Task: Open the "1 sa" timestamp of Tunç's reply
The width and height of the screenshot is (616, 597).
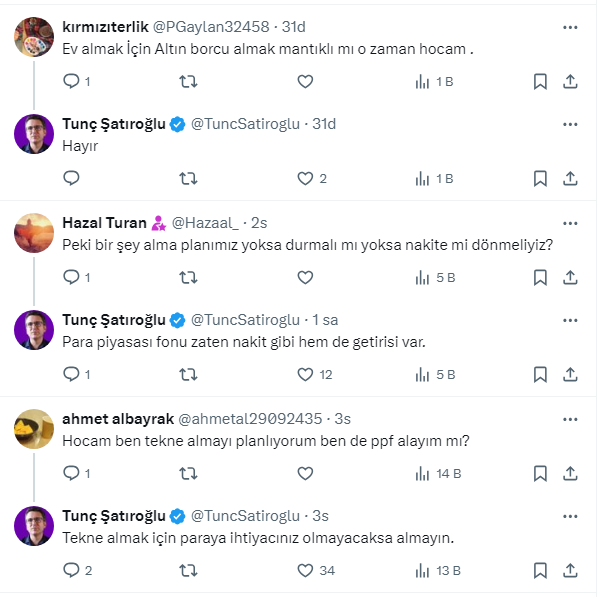Action: [326, 320]
